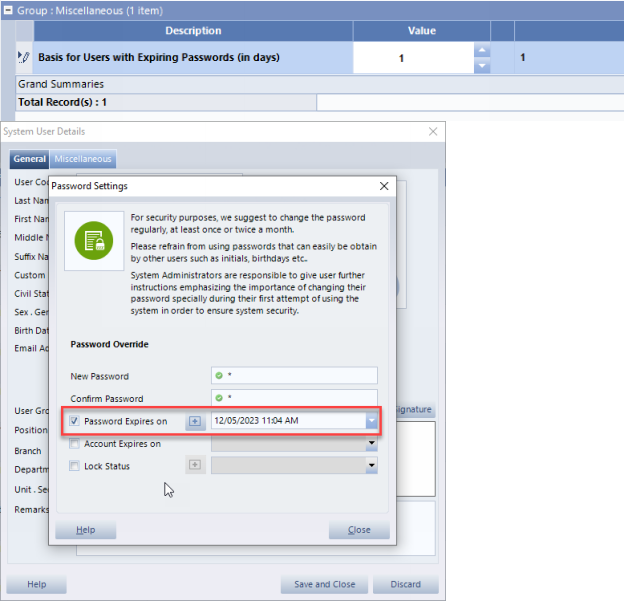This screenshot has height=601, width=625.
Task: Close the System User Details window
Action: point(433,131)
